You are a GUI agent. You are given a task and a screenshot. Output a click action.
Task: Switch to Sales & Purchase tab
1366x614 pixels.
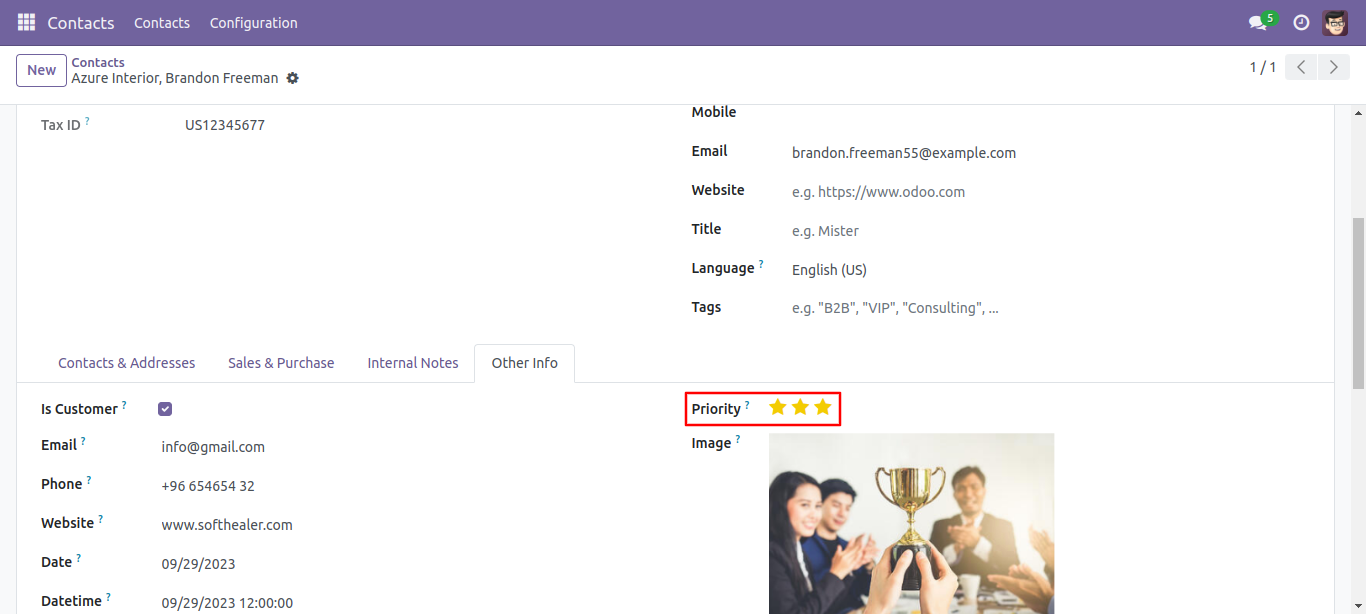pos(281,363)
